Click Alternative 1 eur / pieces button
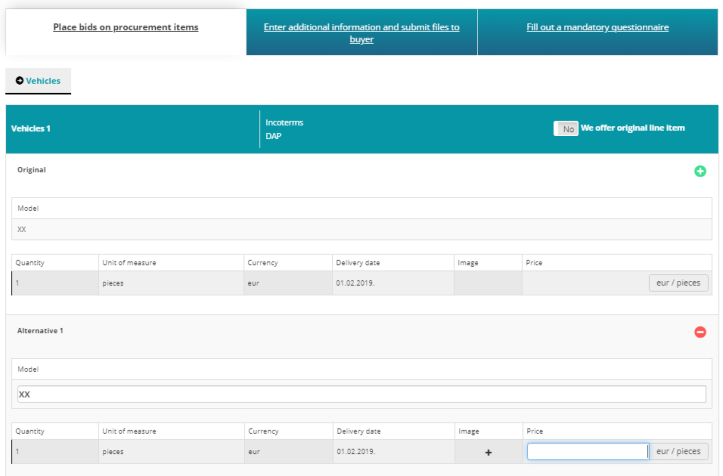Image resolution: width=723 pixels, height=476 pixels. [678, 451]
